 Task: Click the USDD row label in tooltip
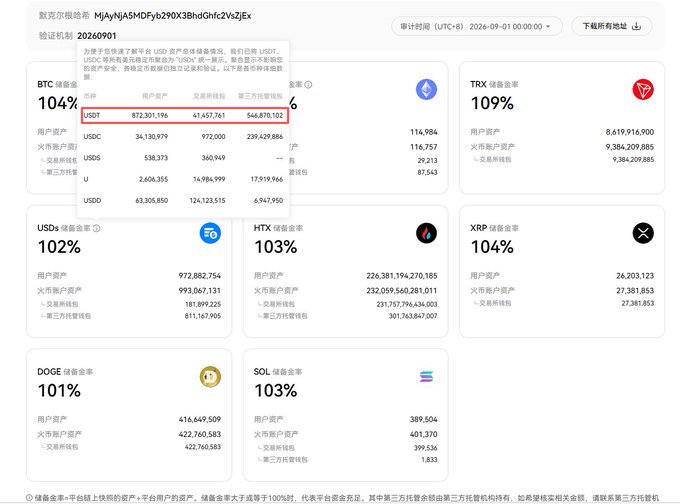pos(92,200)
